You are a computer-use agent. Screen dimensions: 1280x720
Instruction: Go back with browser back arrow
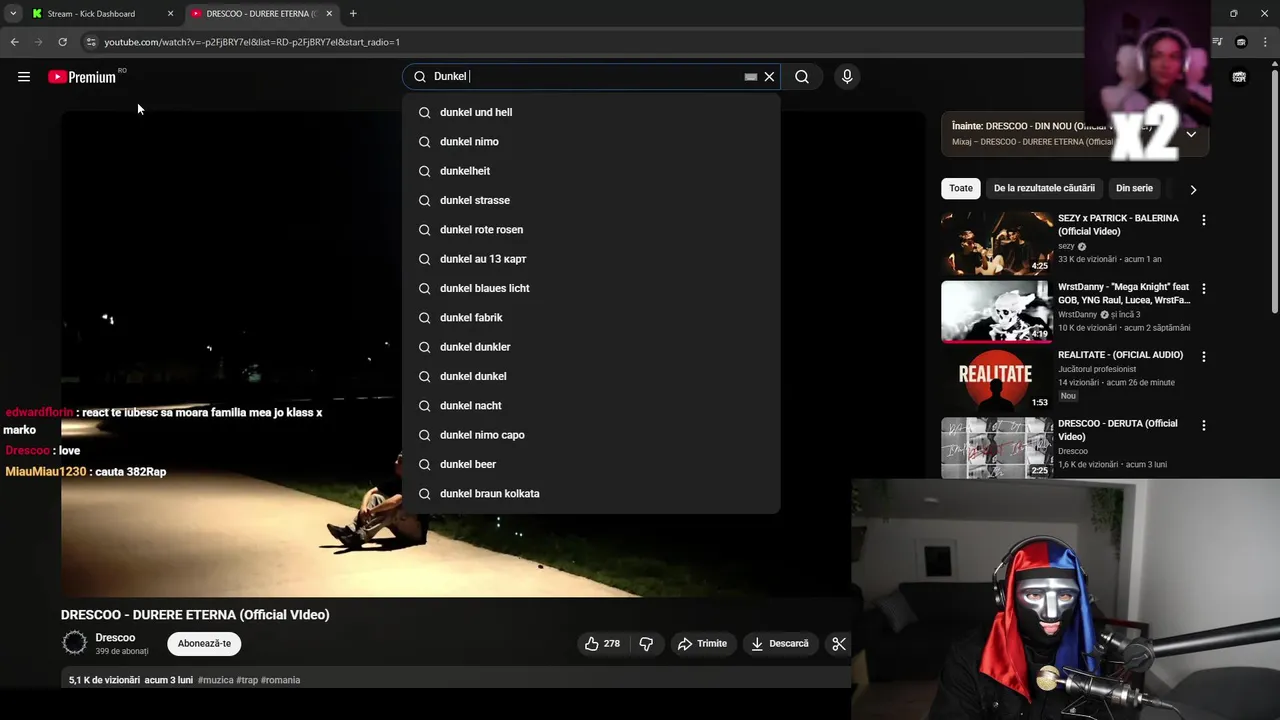tap(15, 42)
